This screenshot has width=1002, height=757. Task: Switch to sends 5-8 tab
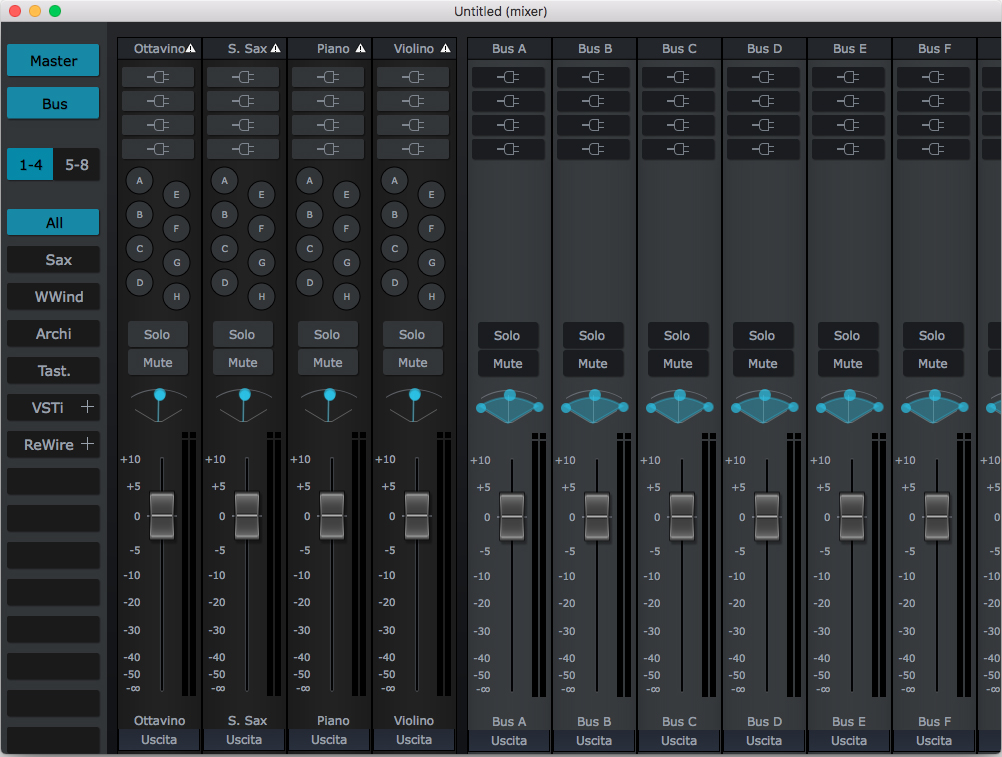point(77,165)
